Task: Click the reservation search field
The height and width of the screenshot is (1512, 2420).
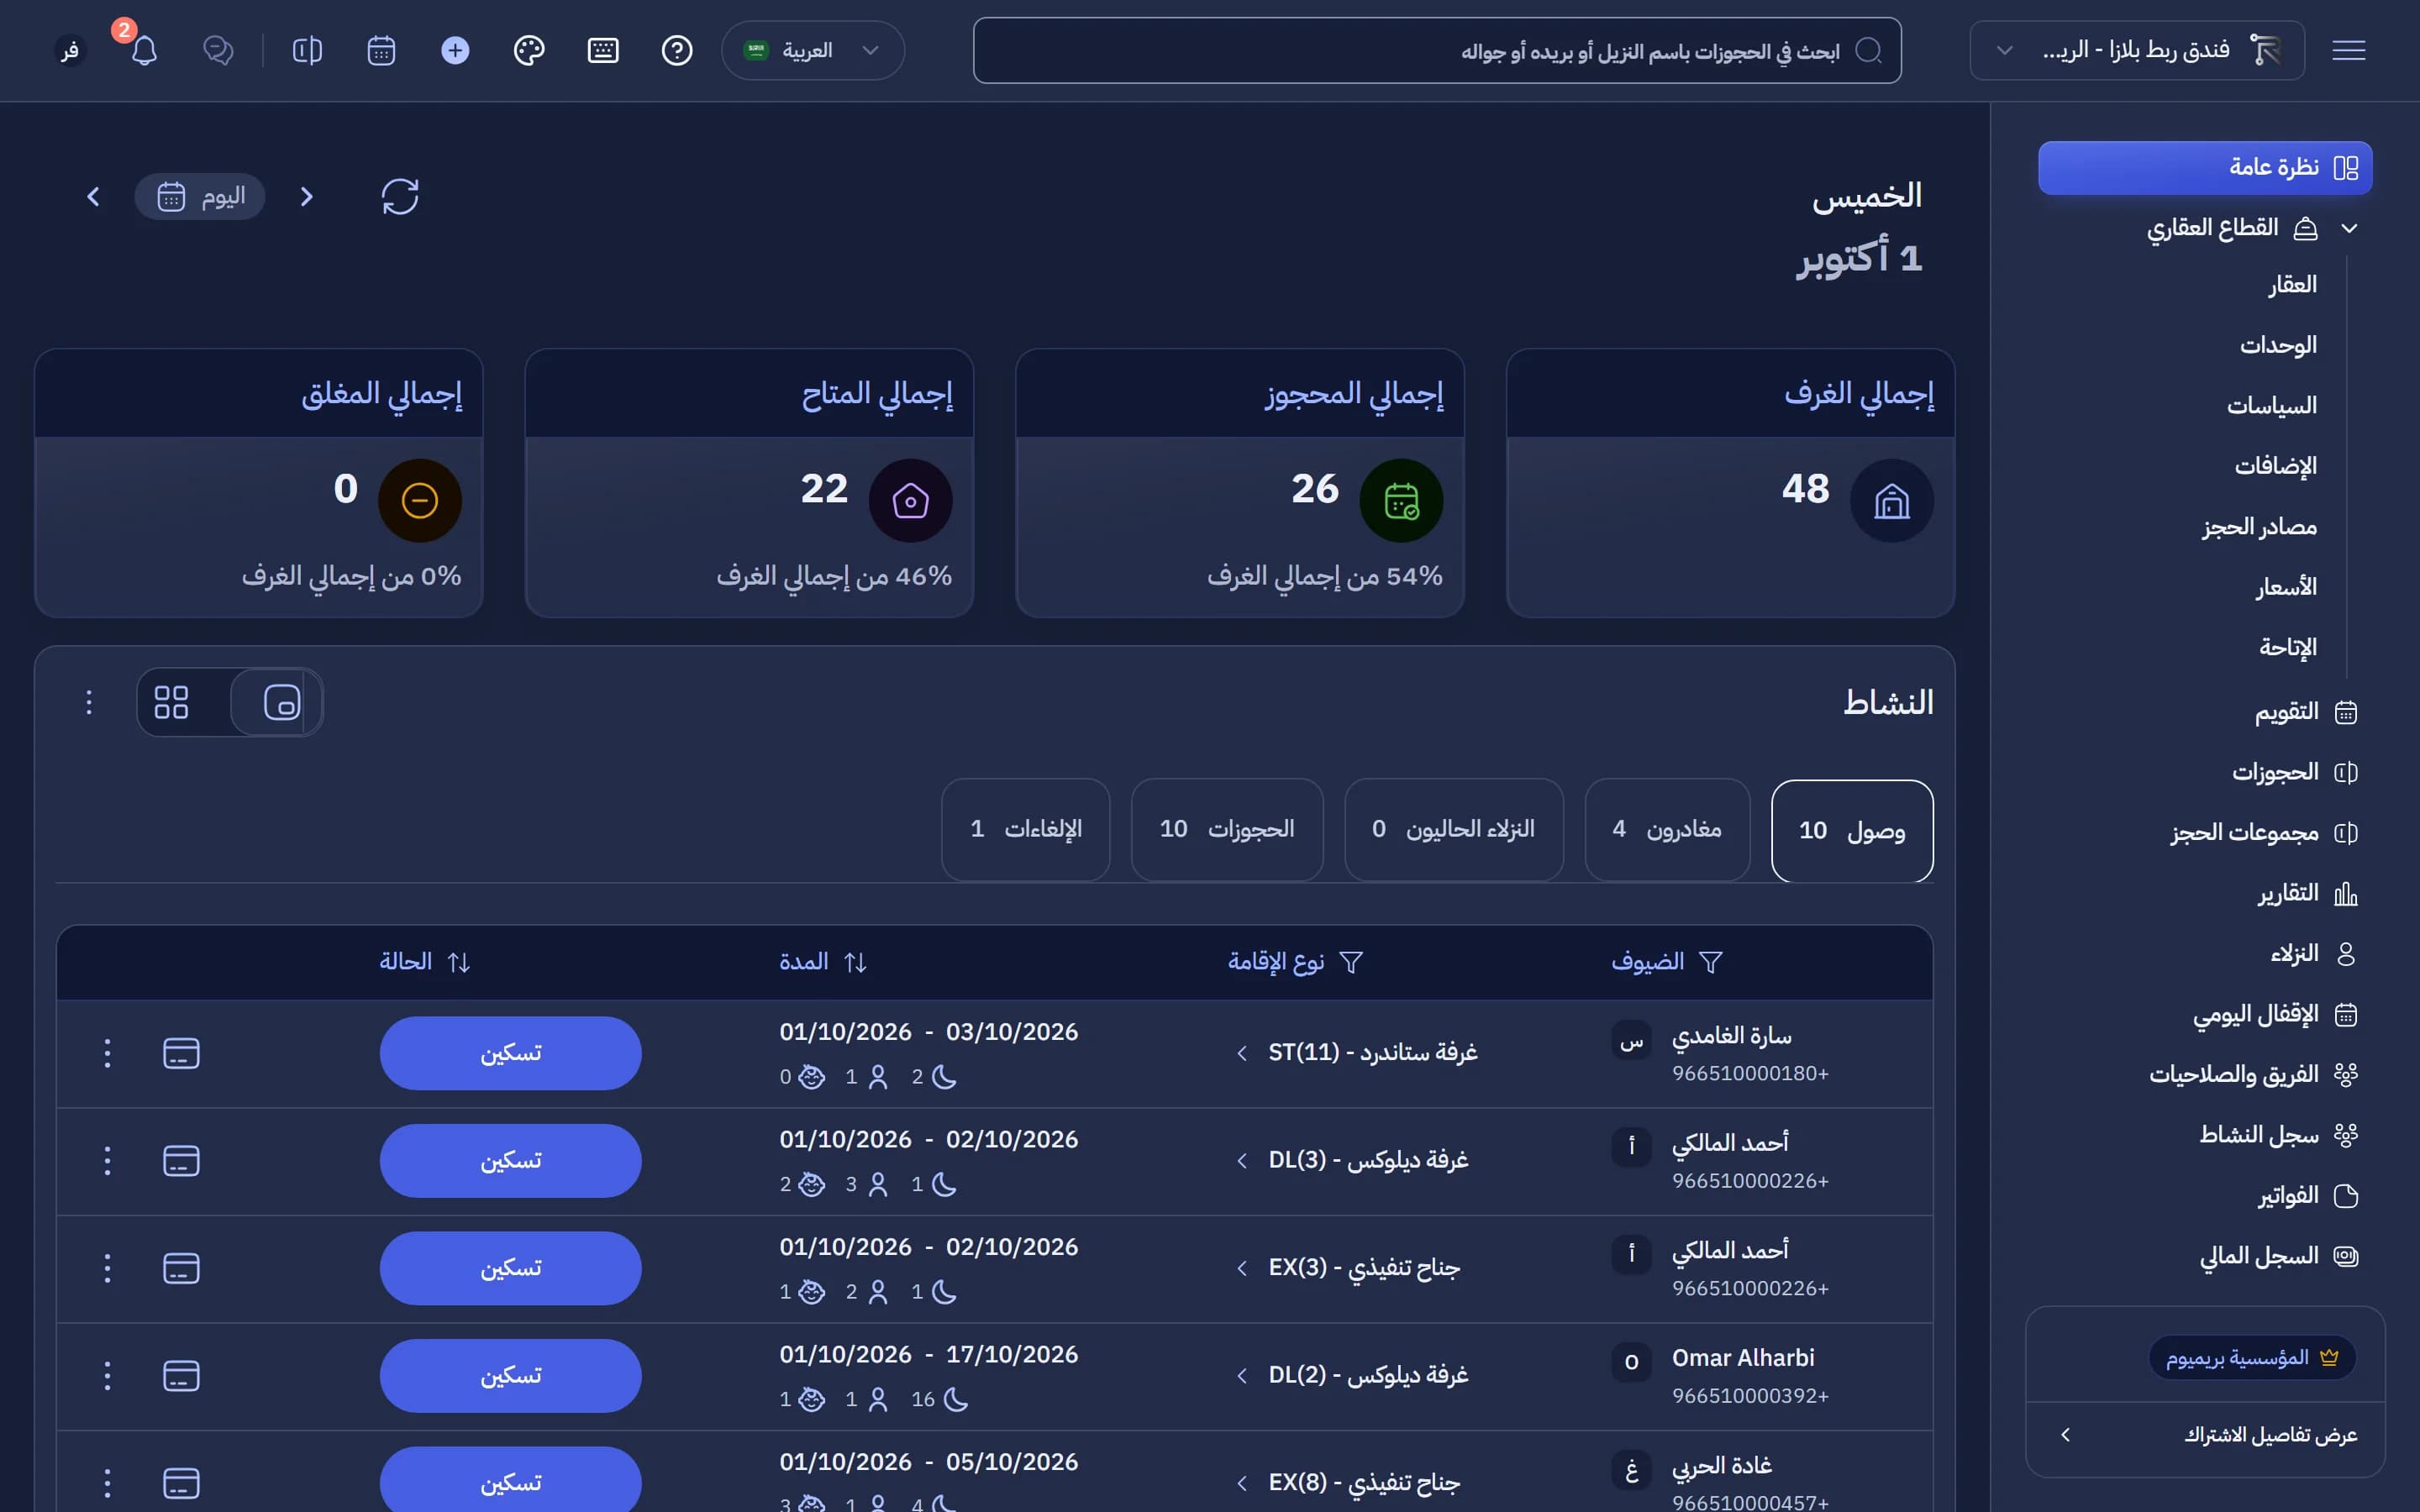Action: (x=1437, y=50)
